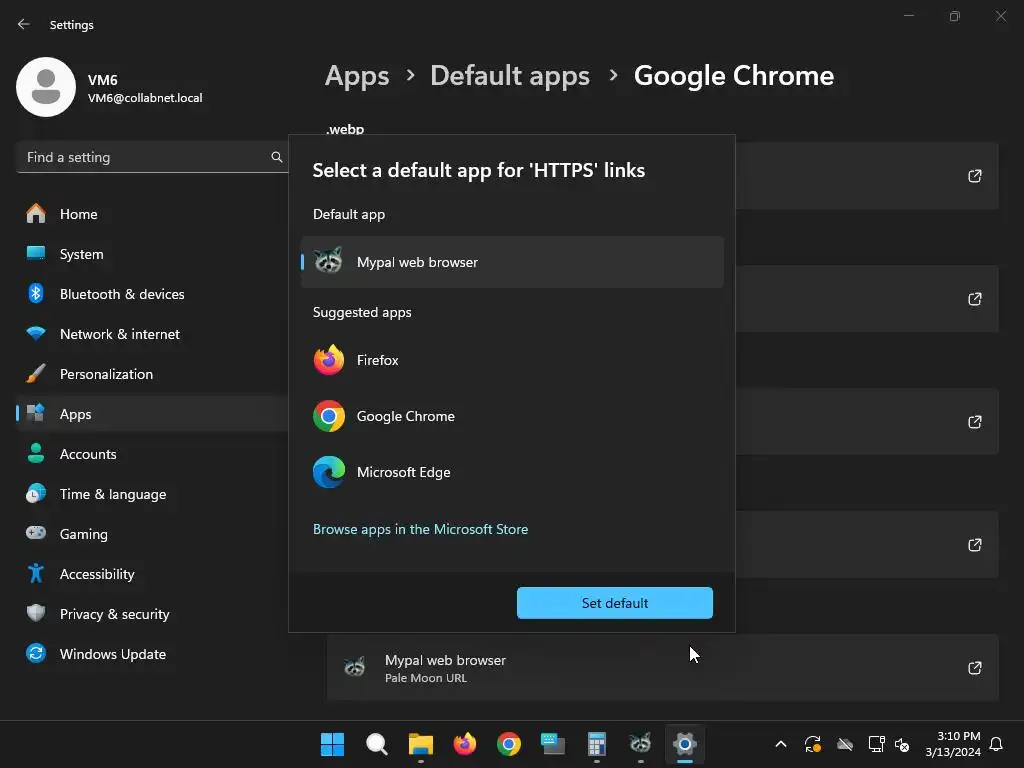Click external-link icon on the second file-type row
Image resolution: width=1024 pixels, height=768 pixels.
pos(974,298)
